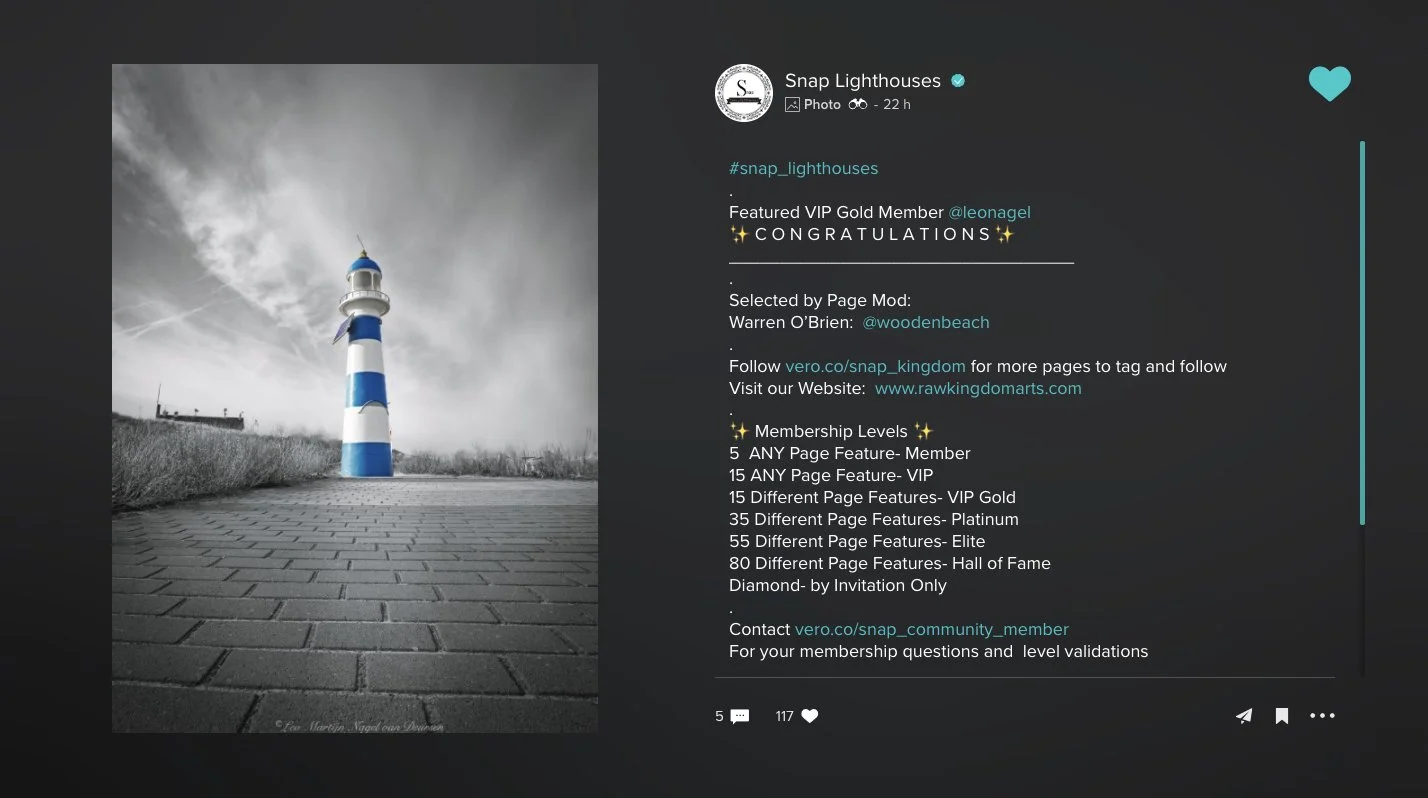The image size is (1428, 798).
Task: Open @leonagel profile mention
Action: point(989,212)
